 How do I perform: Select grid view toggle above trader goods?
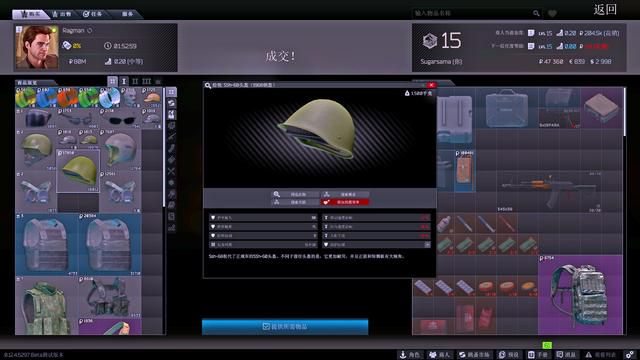(113, 81)
